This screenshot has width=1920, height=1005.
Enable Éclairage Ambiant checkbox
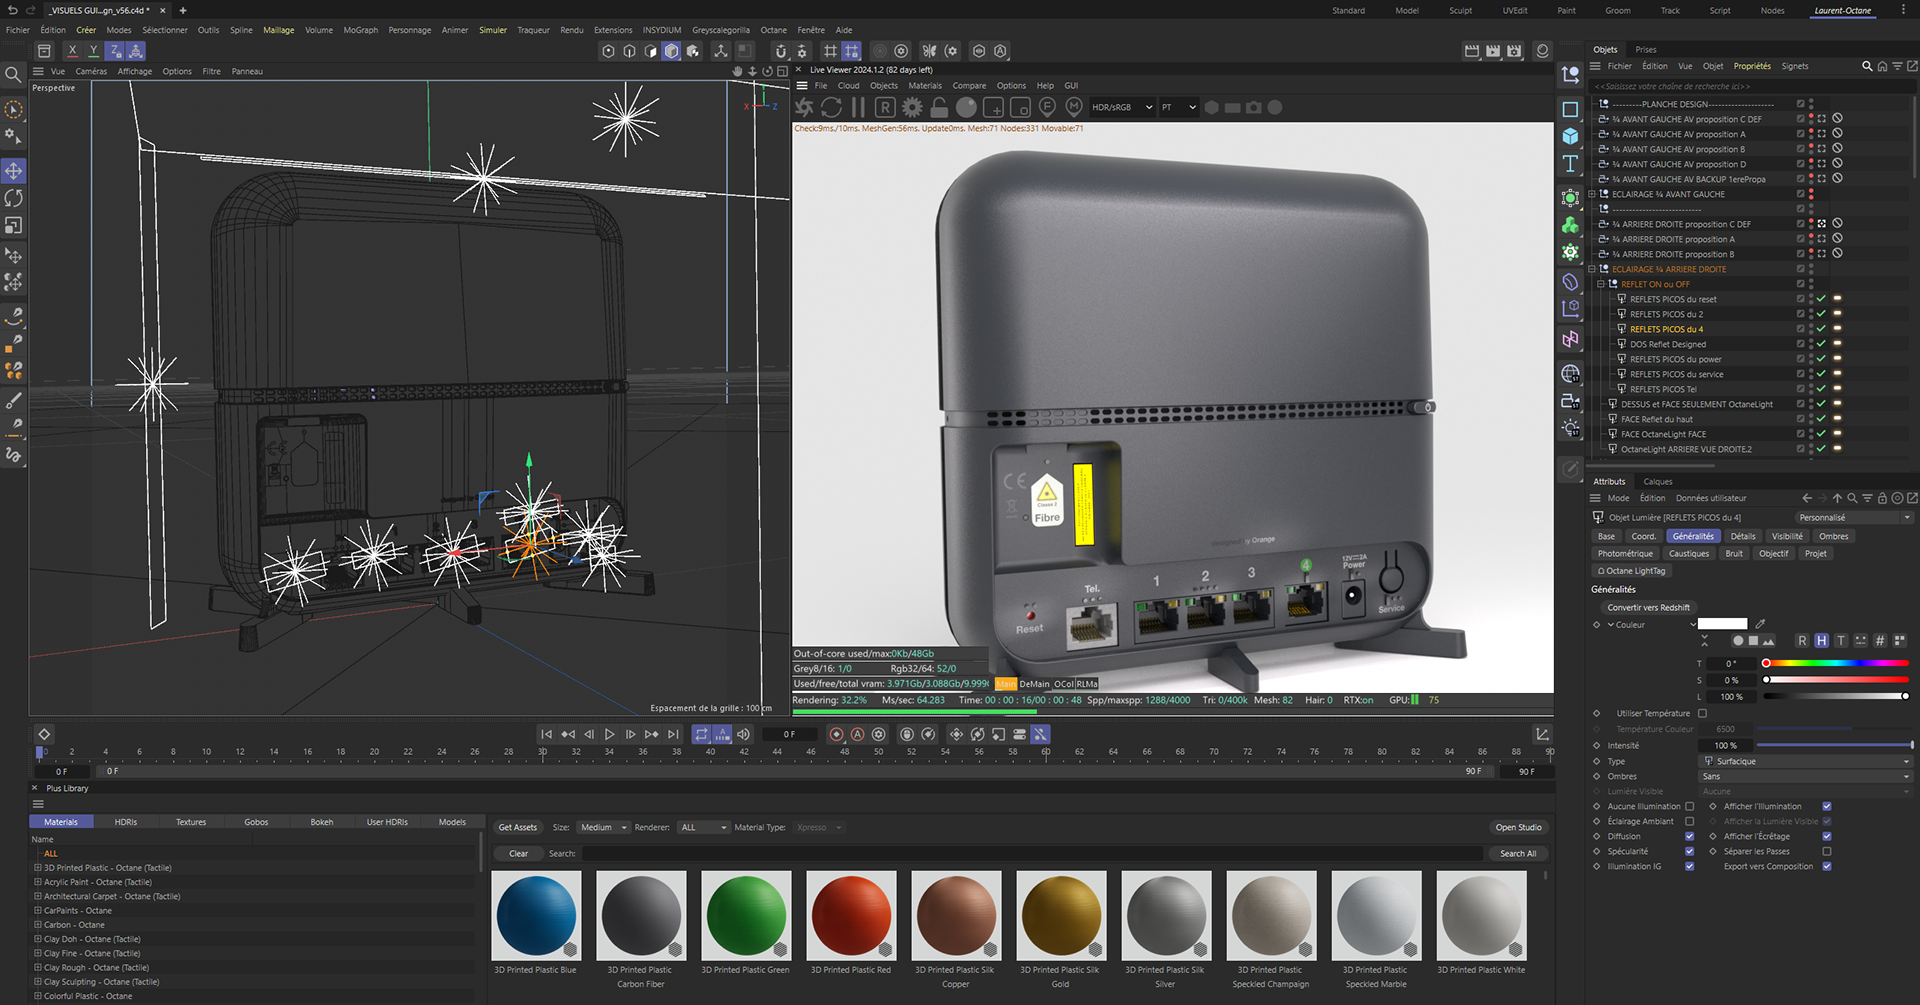click(1690, 821)
